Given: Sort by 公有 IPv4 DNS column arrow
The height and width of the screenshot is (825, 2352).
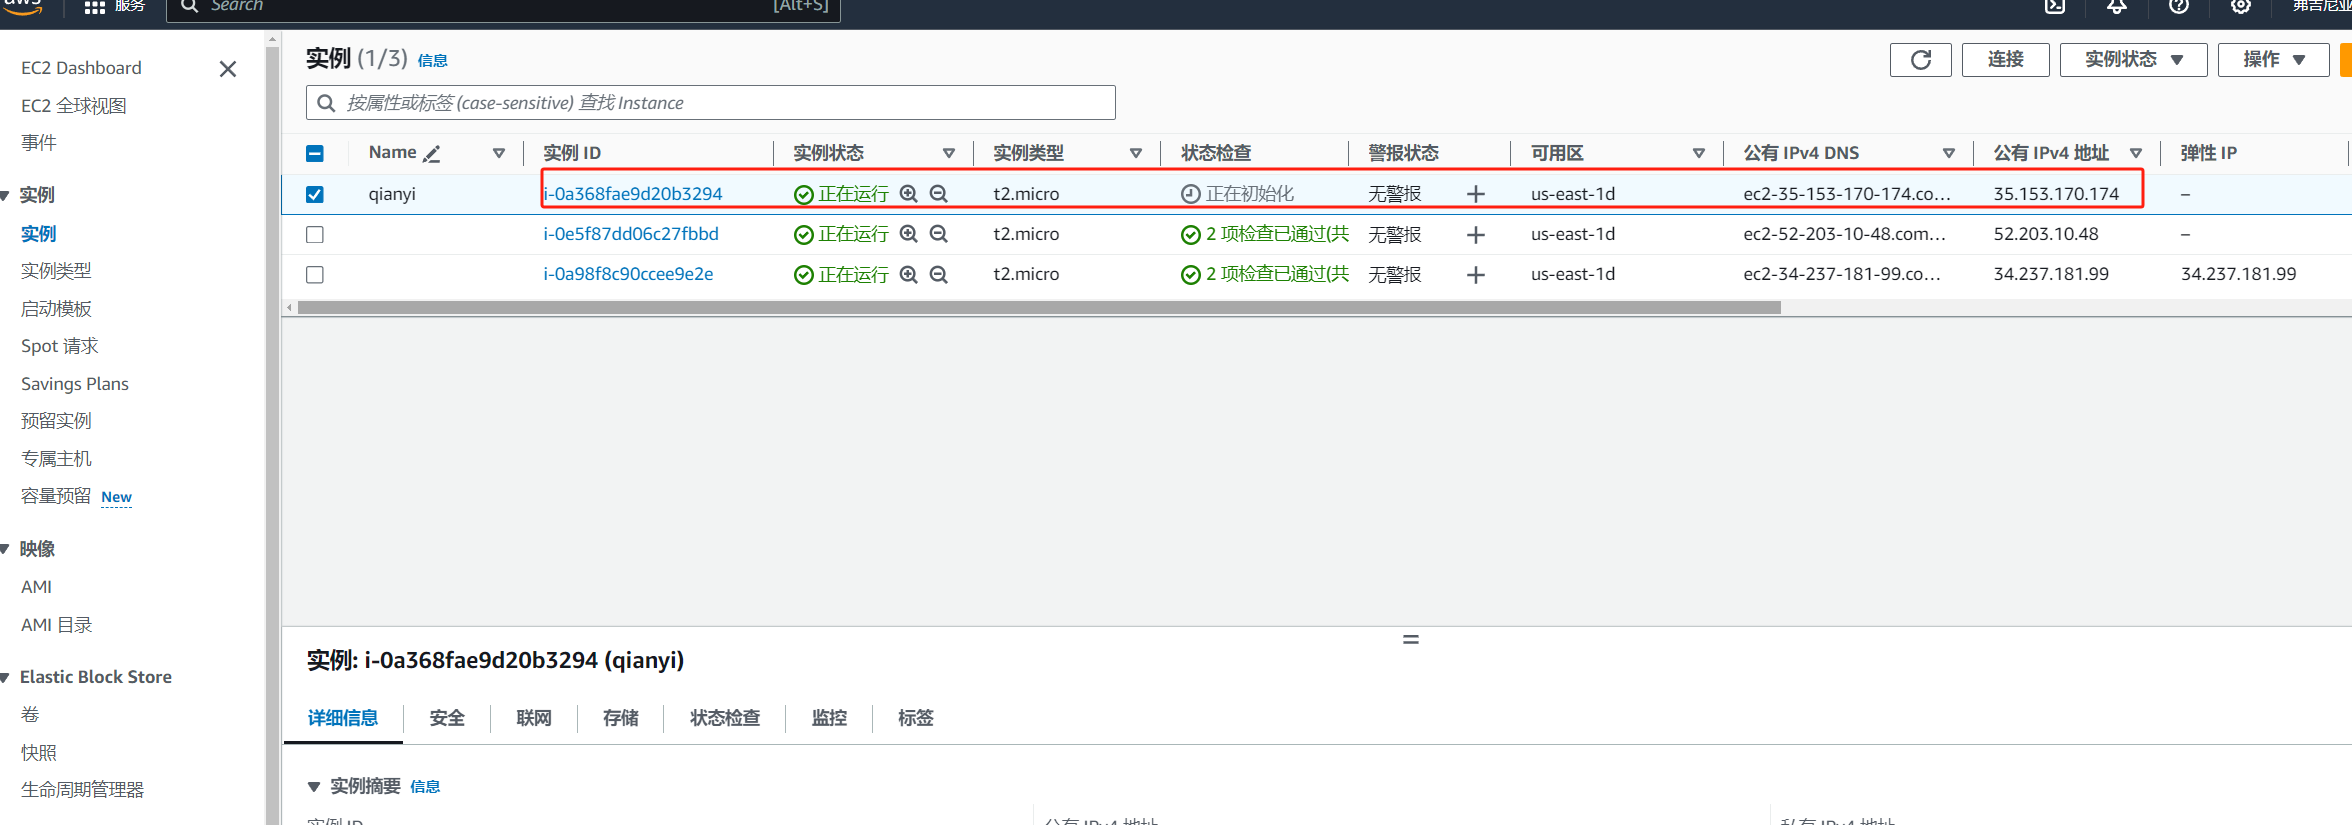Looking at the screenshot, I should click(1949, 153).
